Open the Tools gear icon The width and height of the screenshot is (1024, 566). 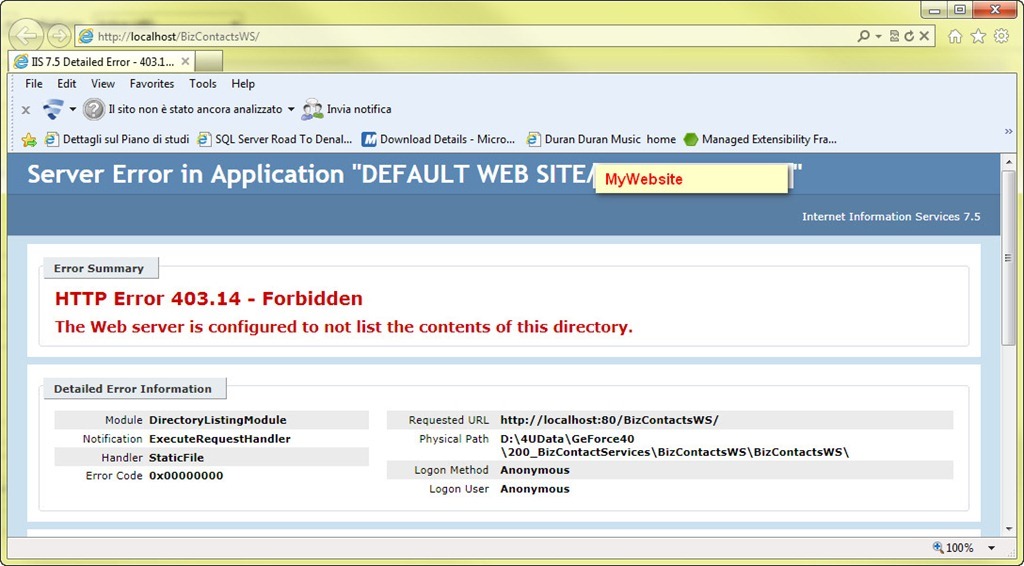pyautogui.click(x=1001, y=36)
